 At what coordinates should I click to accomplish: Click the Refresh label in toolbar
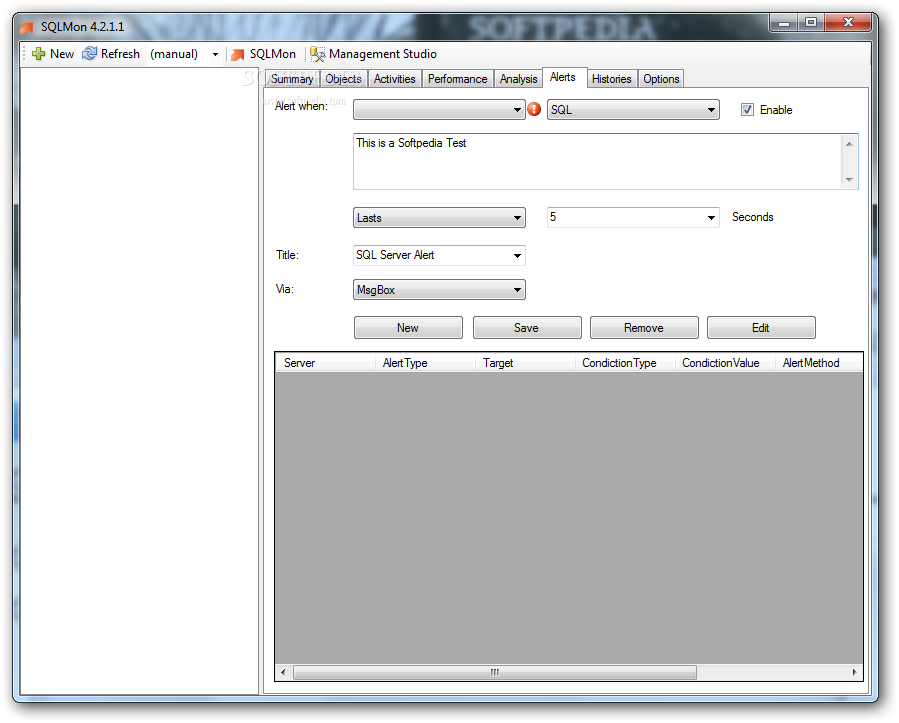[x=120, y=54]
